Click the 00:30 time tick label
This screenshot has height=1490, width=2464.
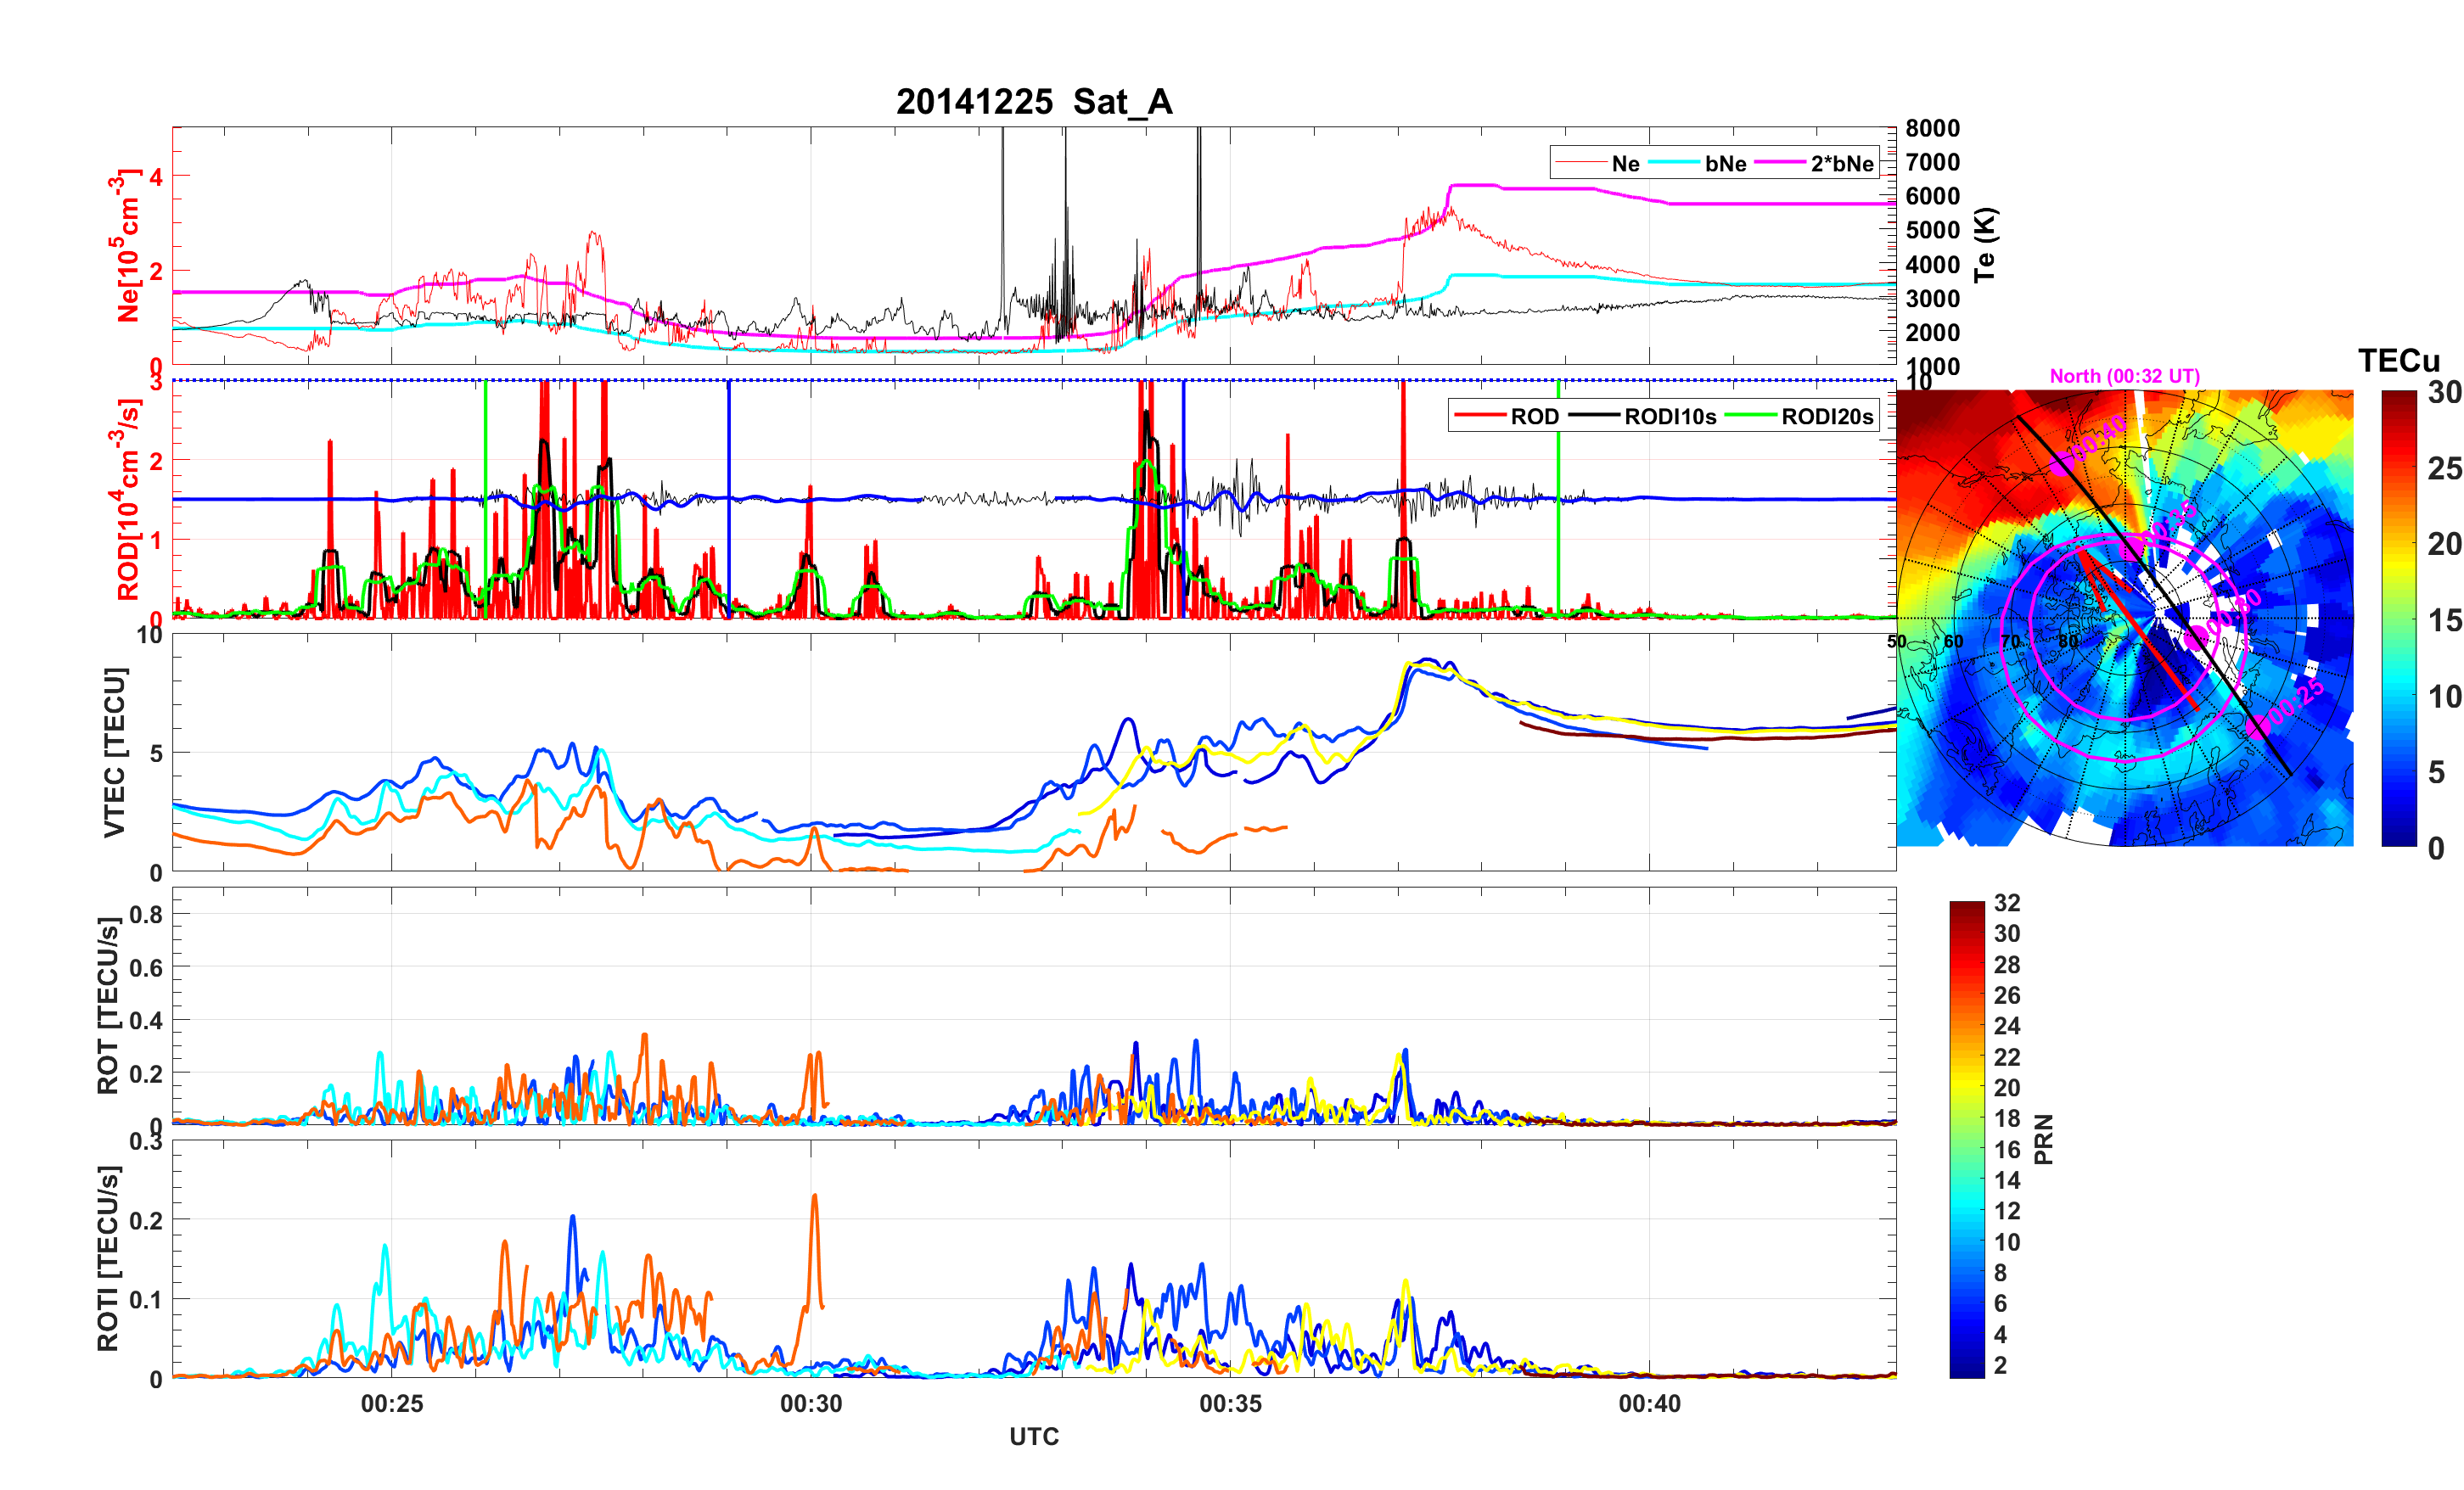(x=811, y=1403)
